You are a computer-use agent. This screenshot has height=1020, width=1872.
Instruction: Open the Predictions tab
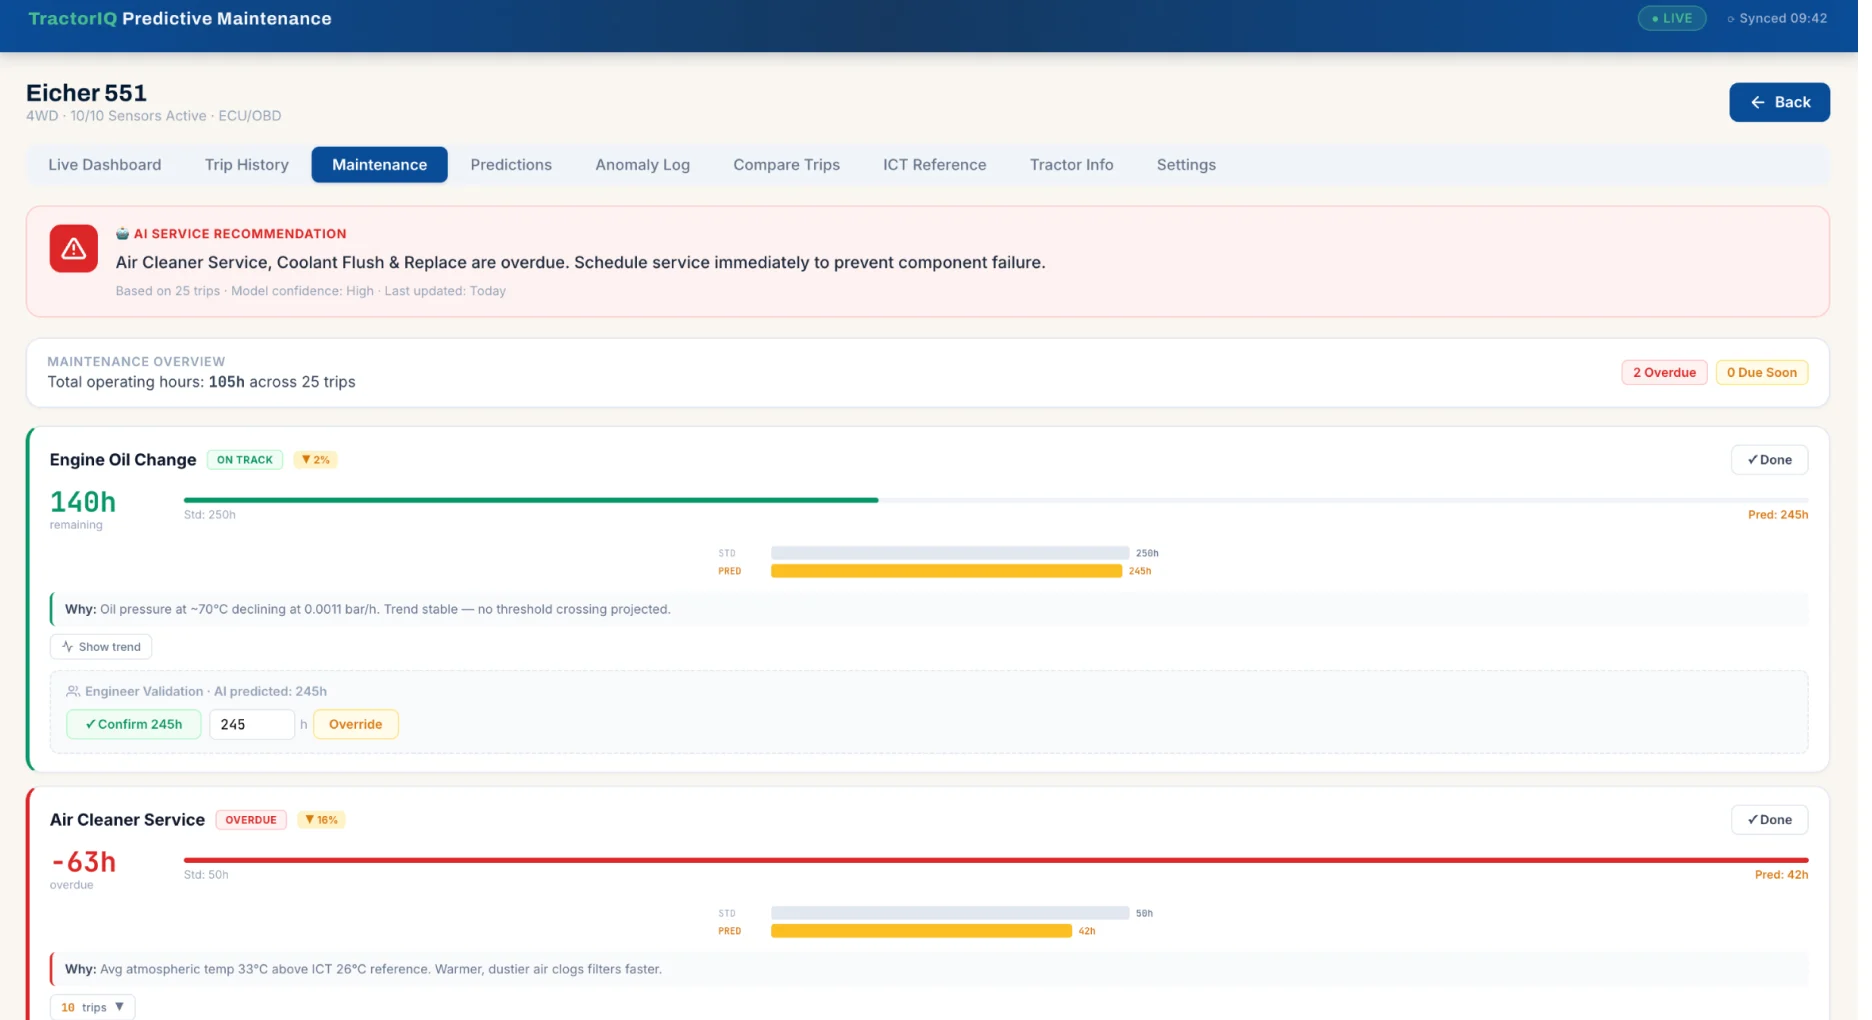click(x=511, y=165)
